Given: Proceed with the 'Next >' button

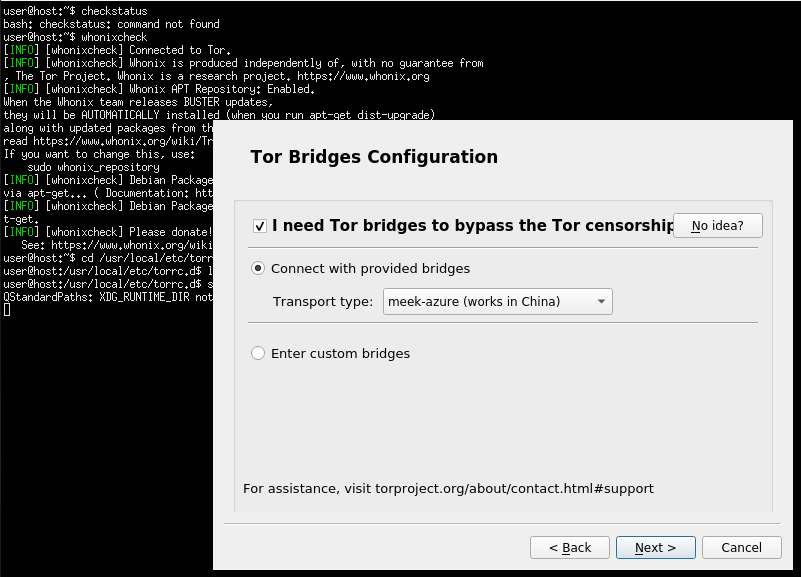Looking at the screenshot, I should pyautogui.click(x=655, y=547).
